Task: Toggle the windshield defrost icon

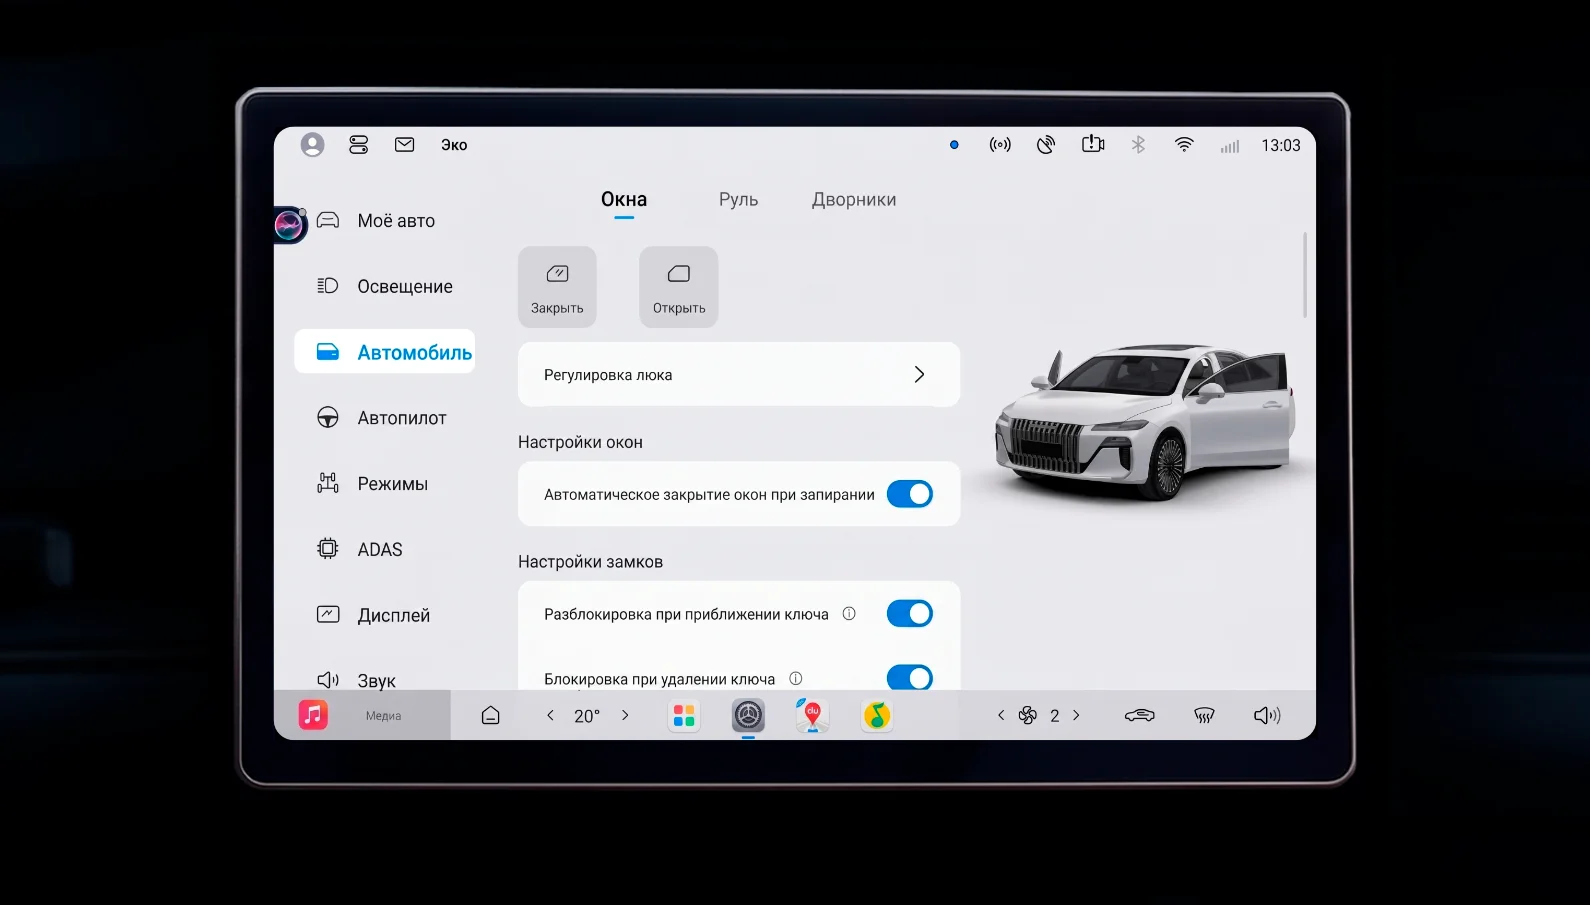Action: pos(1204,715)
